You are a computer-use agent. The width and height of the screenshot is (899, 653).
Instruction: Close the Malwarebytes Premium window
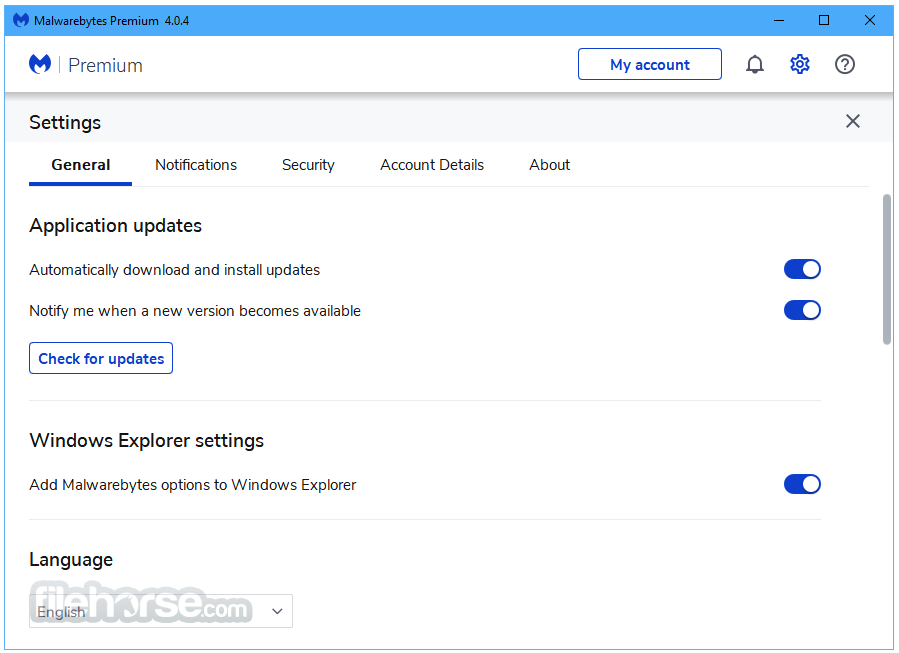870,20
